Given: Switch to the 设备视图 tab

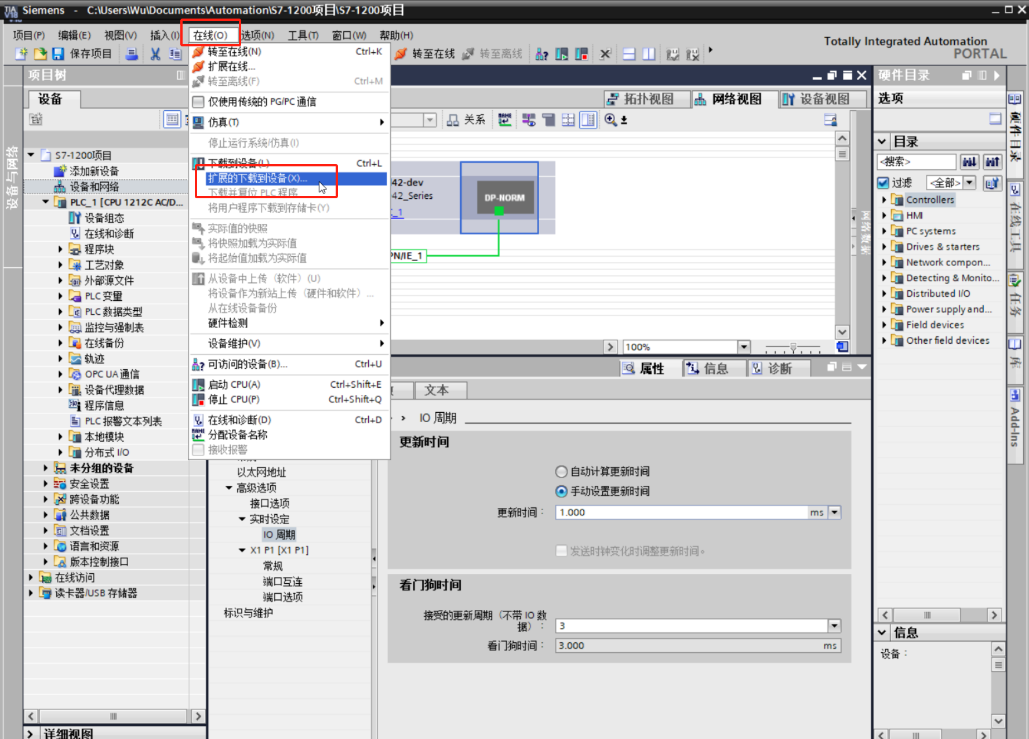Looking at the screenshot, I should pyautogui.click(x=816, y=99).
